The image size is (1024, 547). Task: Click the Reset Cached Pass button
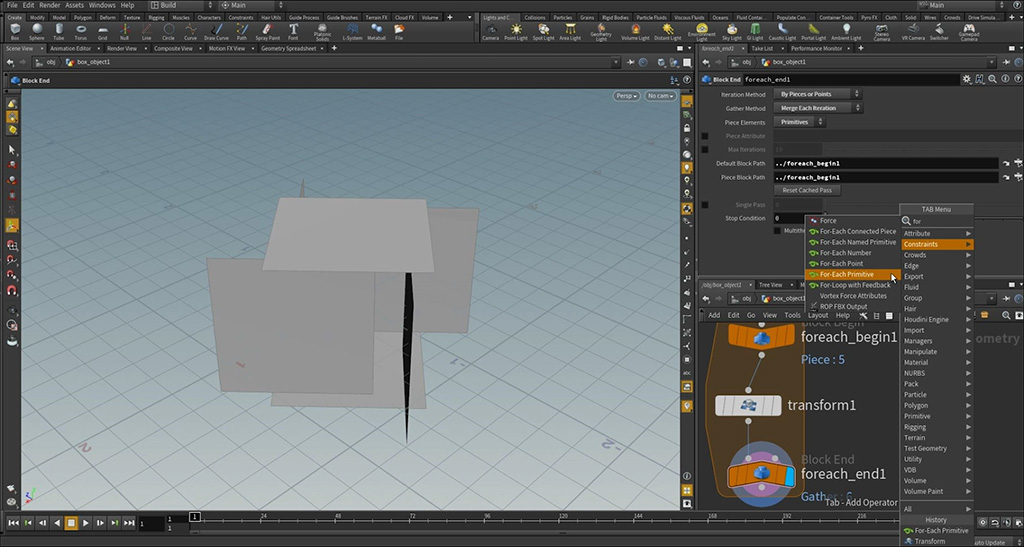click(x=807, y=190)
